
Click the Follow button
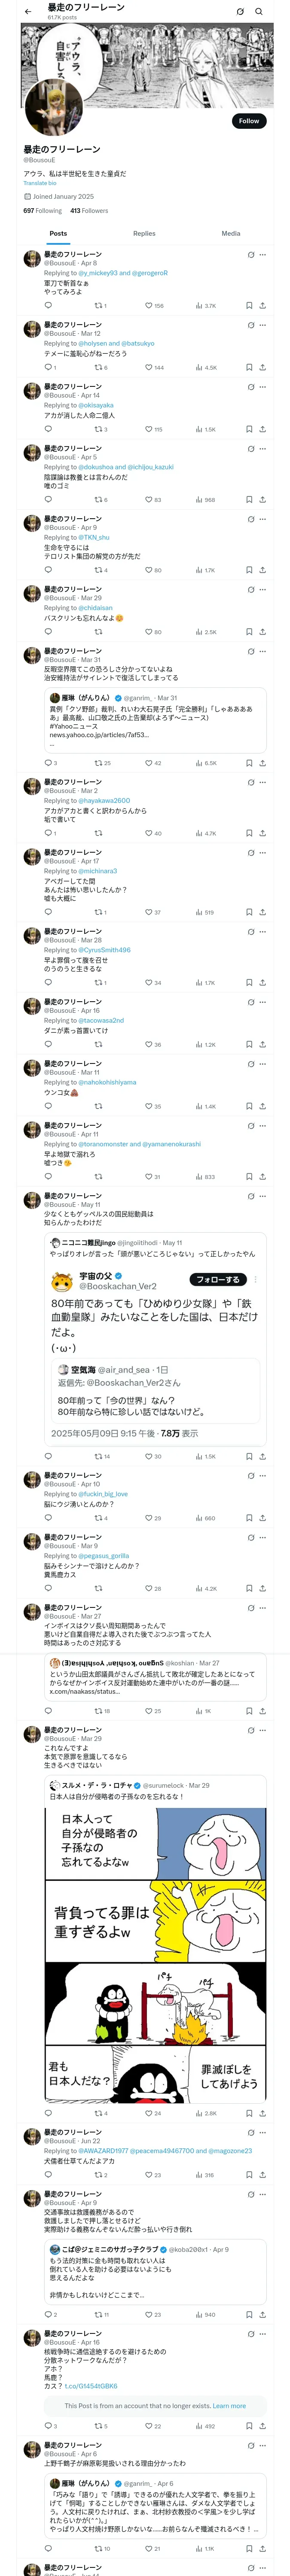pos(248,121)
